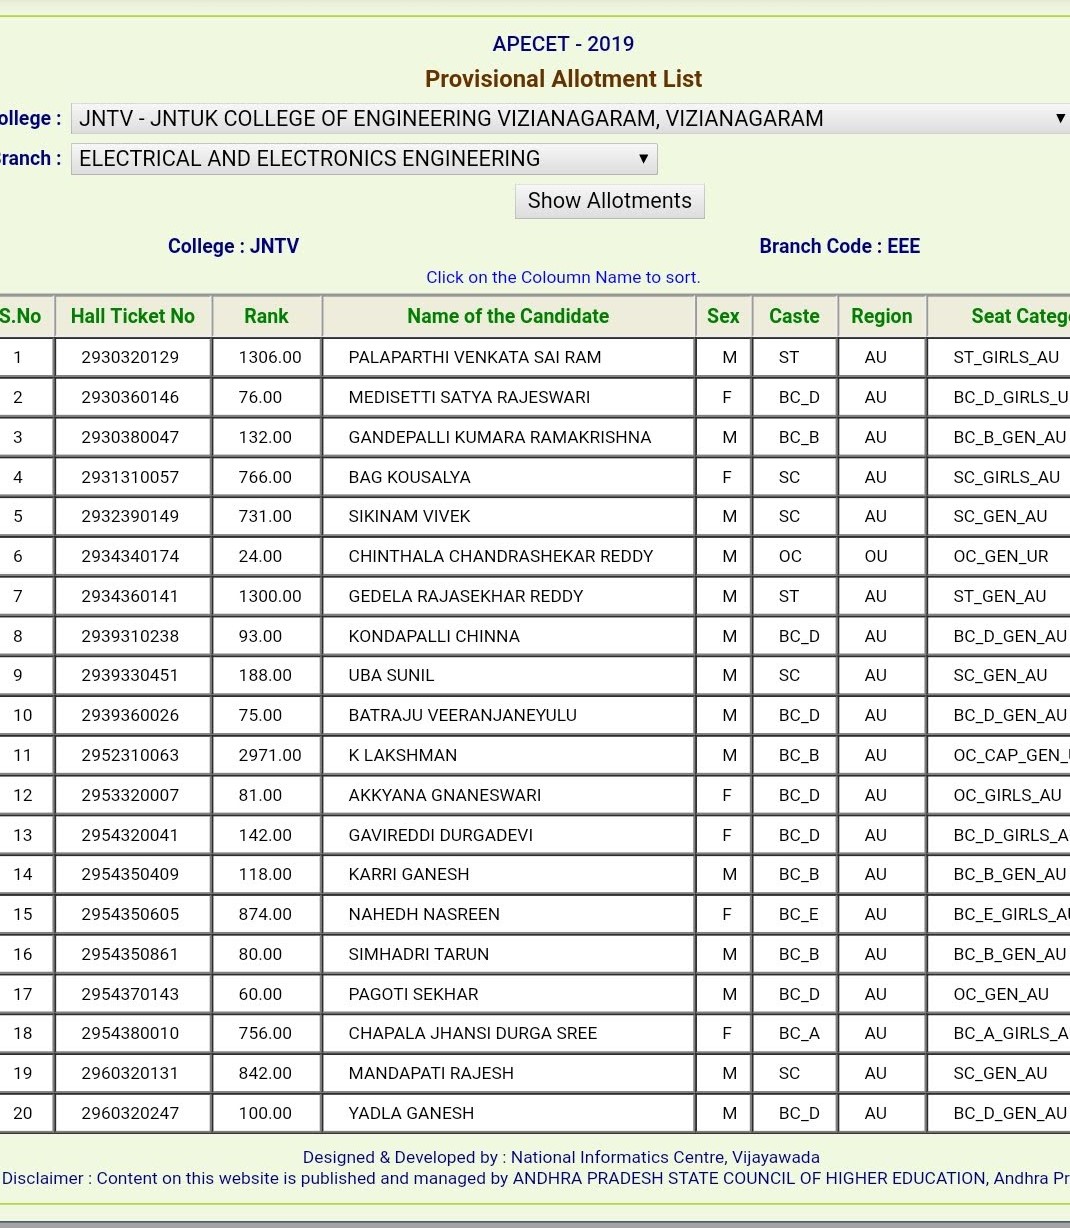Click the National Informatics Centre credit line
The width and height of the screenshot is (1070, 1228).
pyautogui.click(x=561, y=1157)
